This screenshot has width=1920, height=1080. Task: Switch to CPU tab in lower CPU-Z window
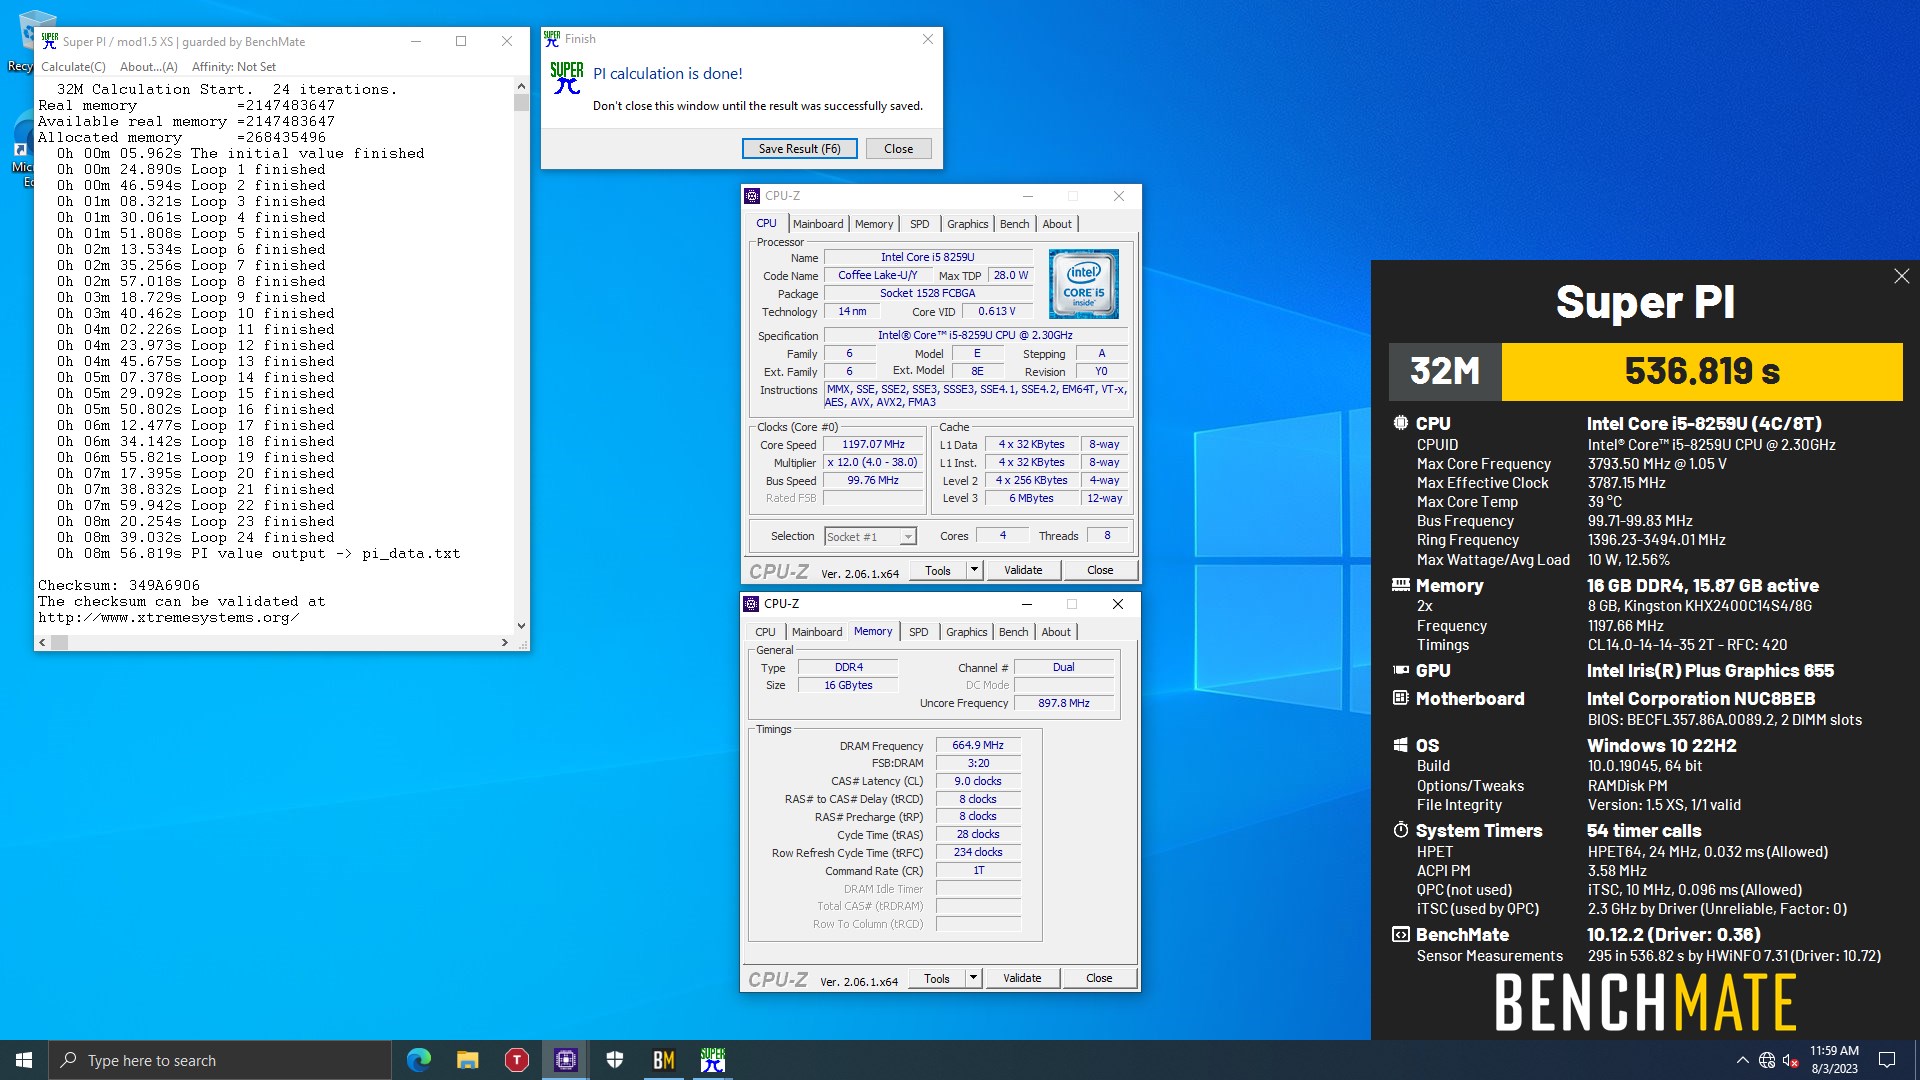765,632
